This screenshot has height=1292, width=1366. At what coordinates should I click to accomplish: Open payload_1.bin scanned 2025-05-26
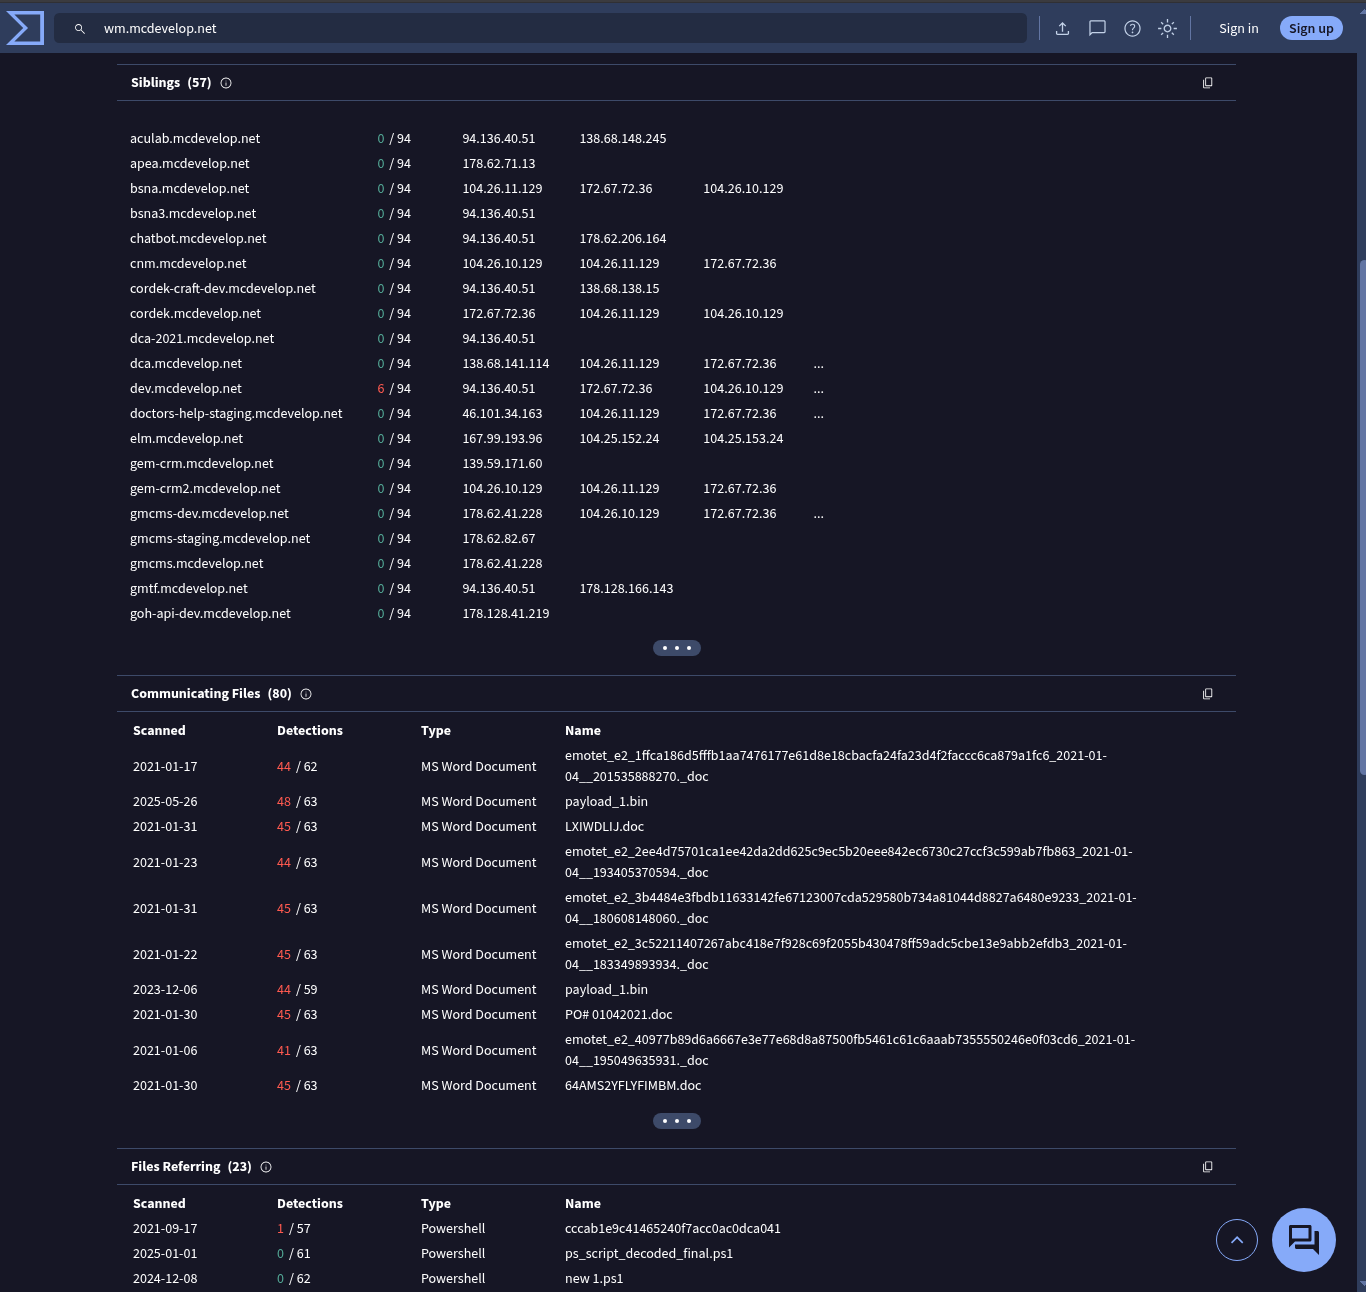coord(606,802)
